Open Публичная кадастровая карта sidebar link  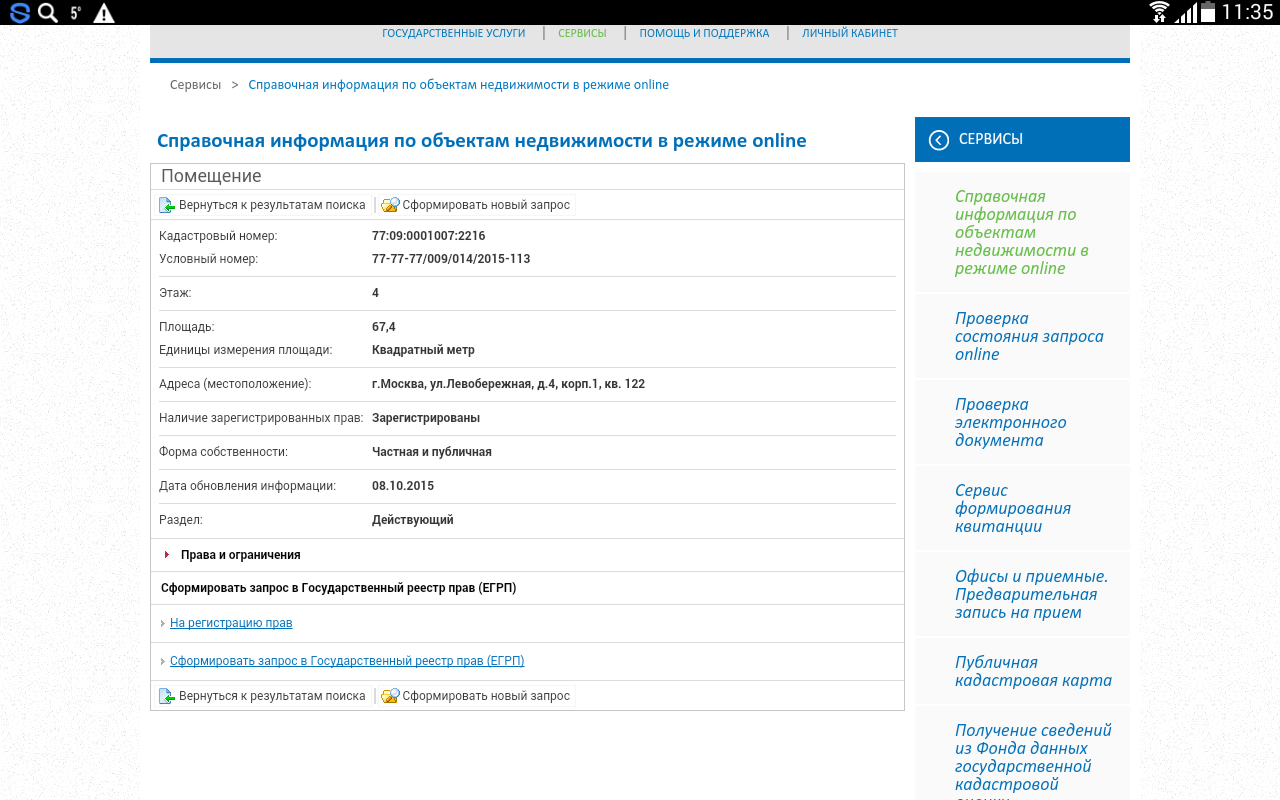(x=1032, y=671)
